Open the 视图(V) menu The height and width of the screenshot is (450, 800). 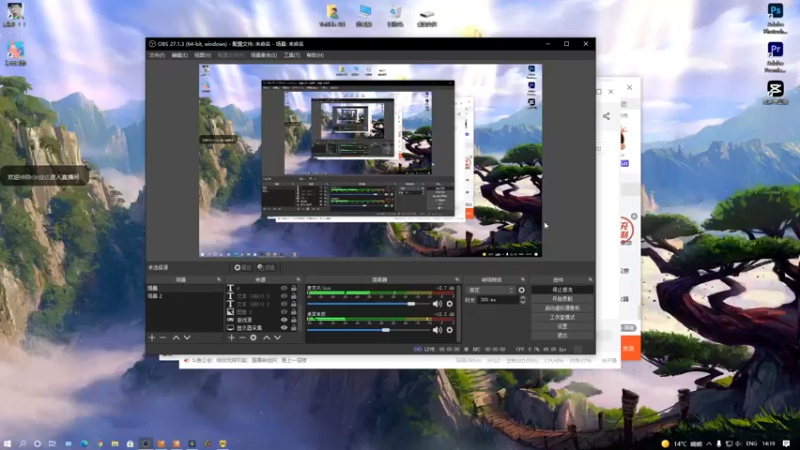pyautogui.click(x=203, y=55)
